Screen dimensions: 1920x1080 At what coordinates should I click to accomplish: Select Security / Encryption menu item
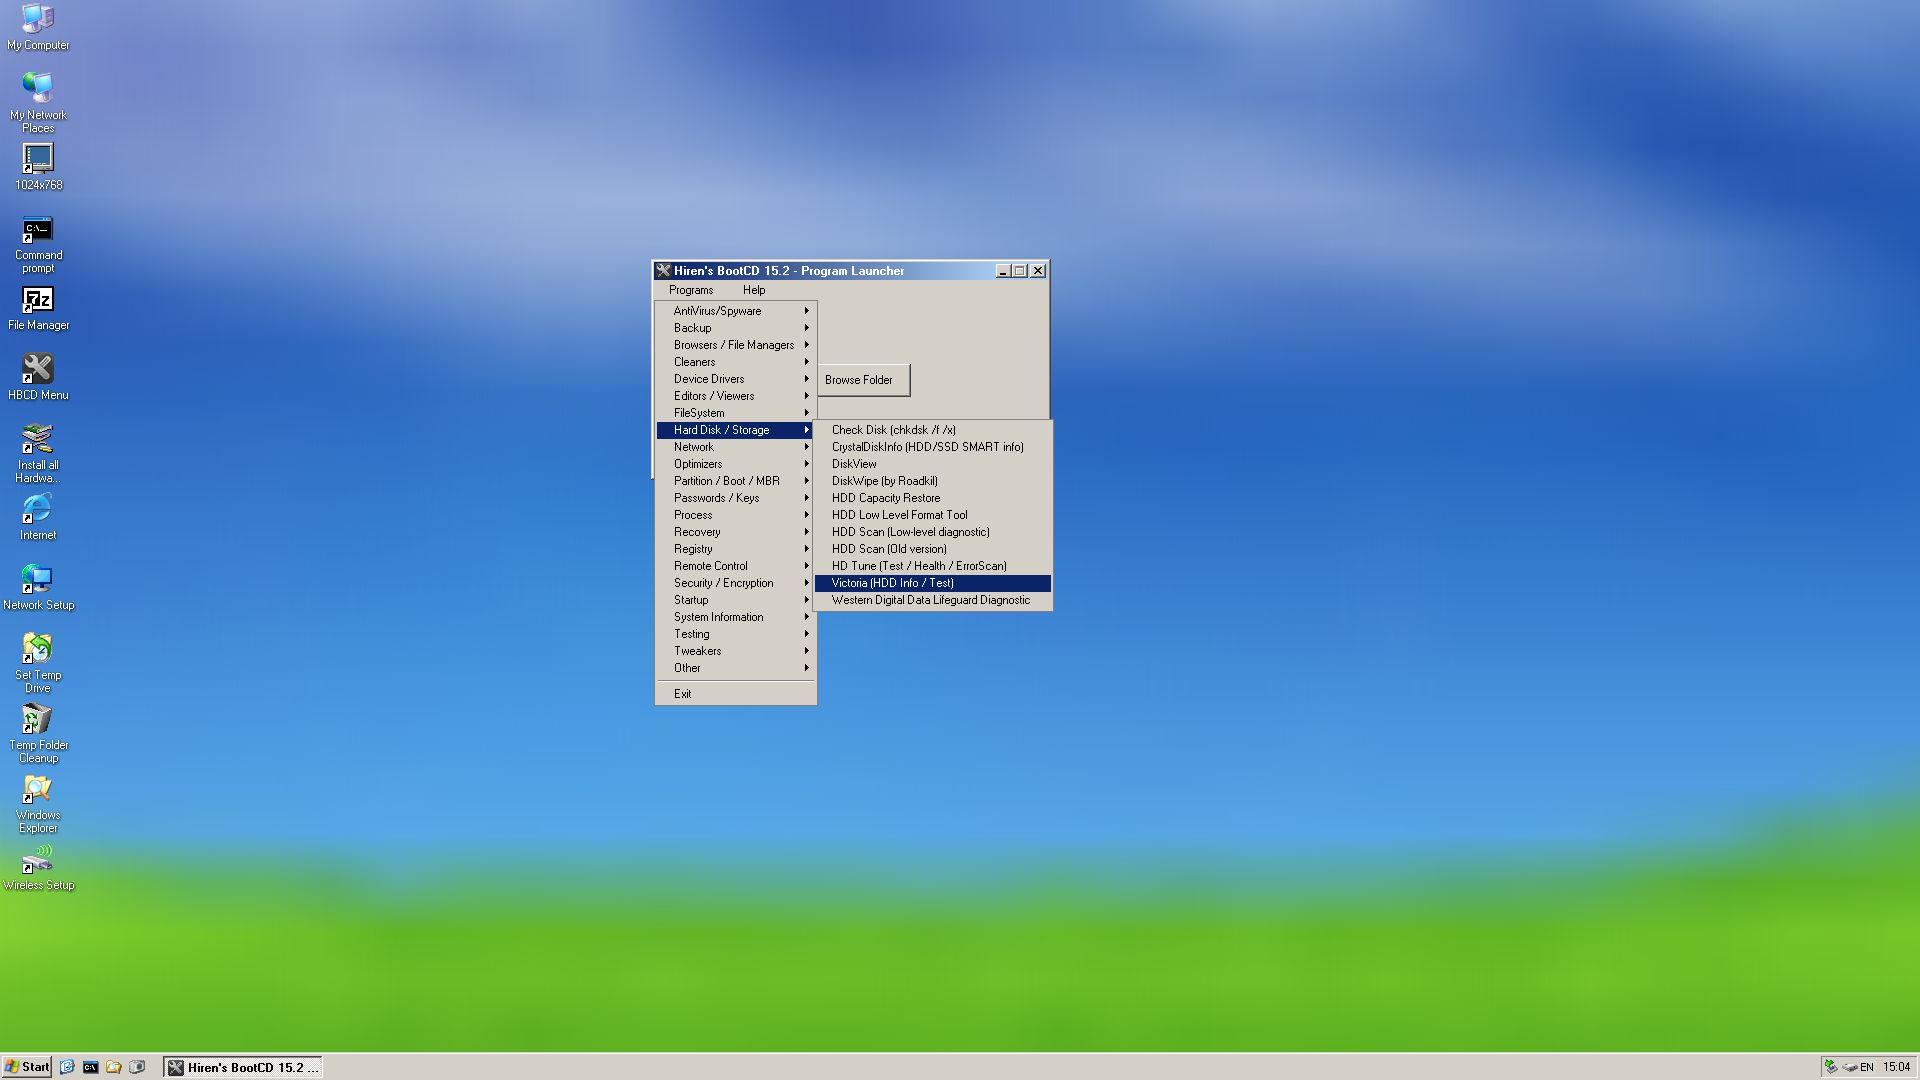click(x=736, y=583)
